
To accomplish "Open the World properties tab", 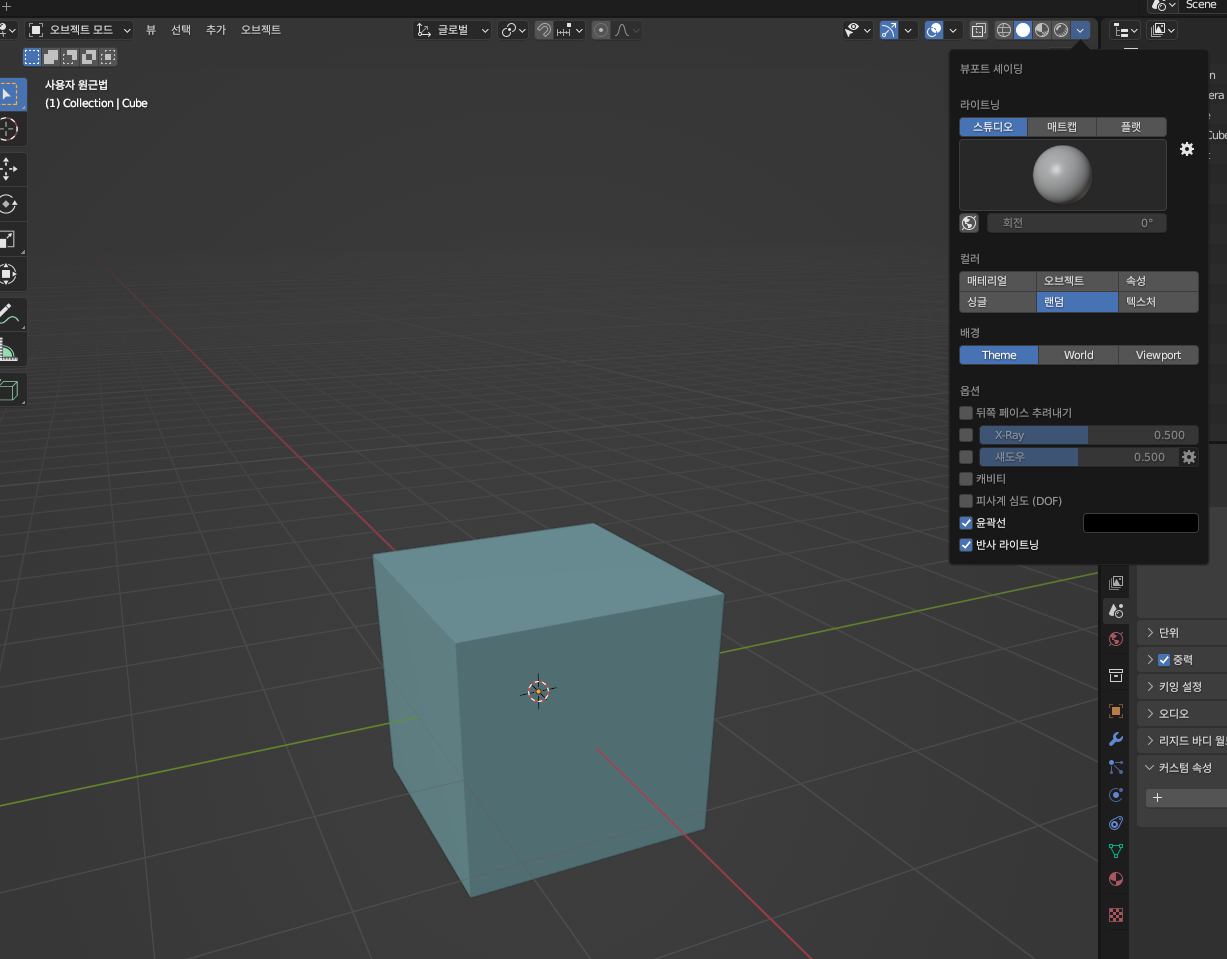I will [x=1116, y=638].
